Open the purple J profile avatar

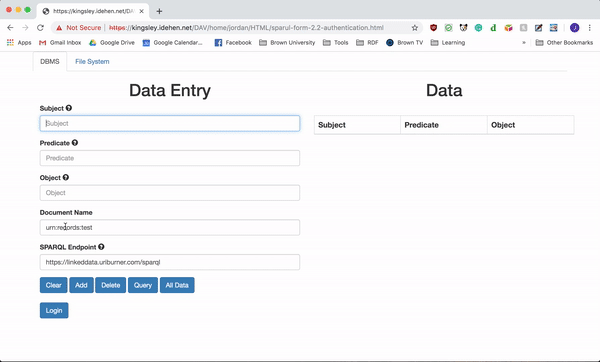[574, 28]
